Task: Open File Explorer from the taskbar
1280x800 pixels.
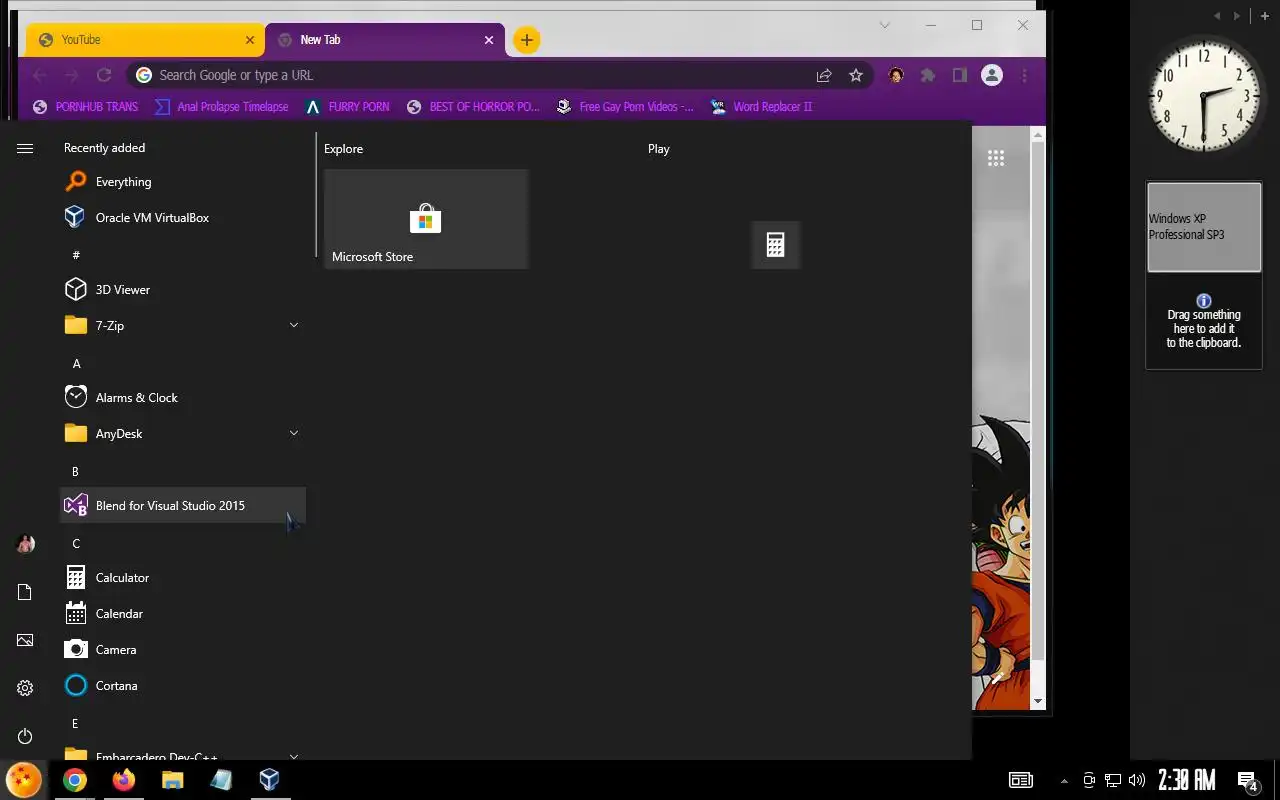Action: point(172,780)
